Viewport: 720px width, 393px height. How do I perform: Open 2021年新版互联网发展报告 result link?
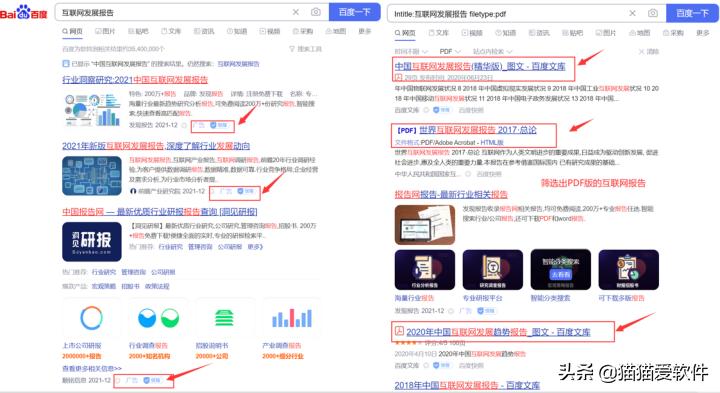tap(156, 146)
